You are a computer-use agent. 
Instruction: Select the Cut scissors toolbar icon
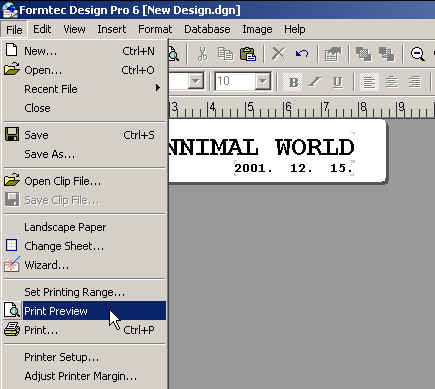click(x=202, y=54)
